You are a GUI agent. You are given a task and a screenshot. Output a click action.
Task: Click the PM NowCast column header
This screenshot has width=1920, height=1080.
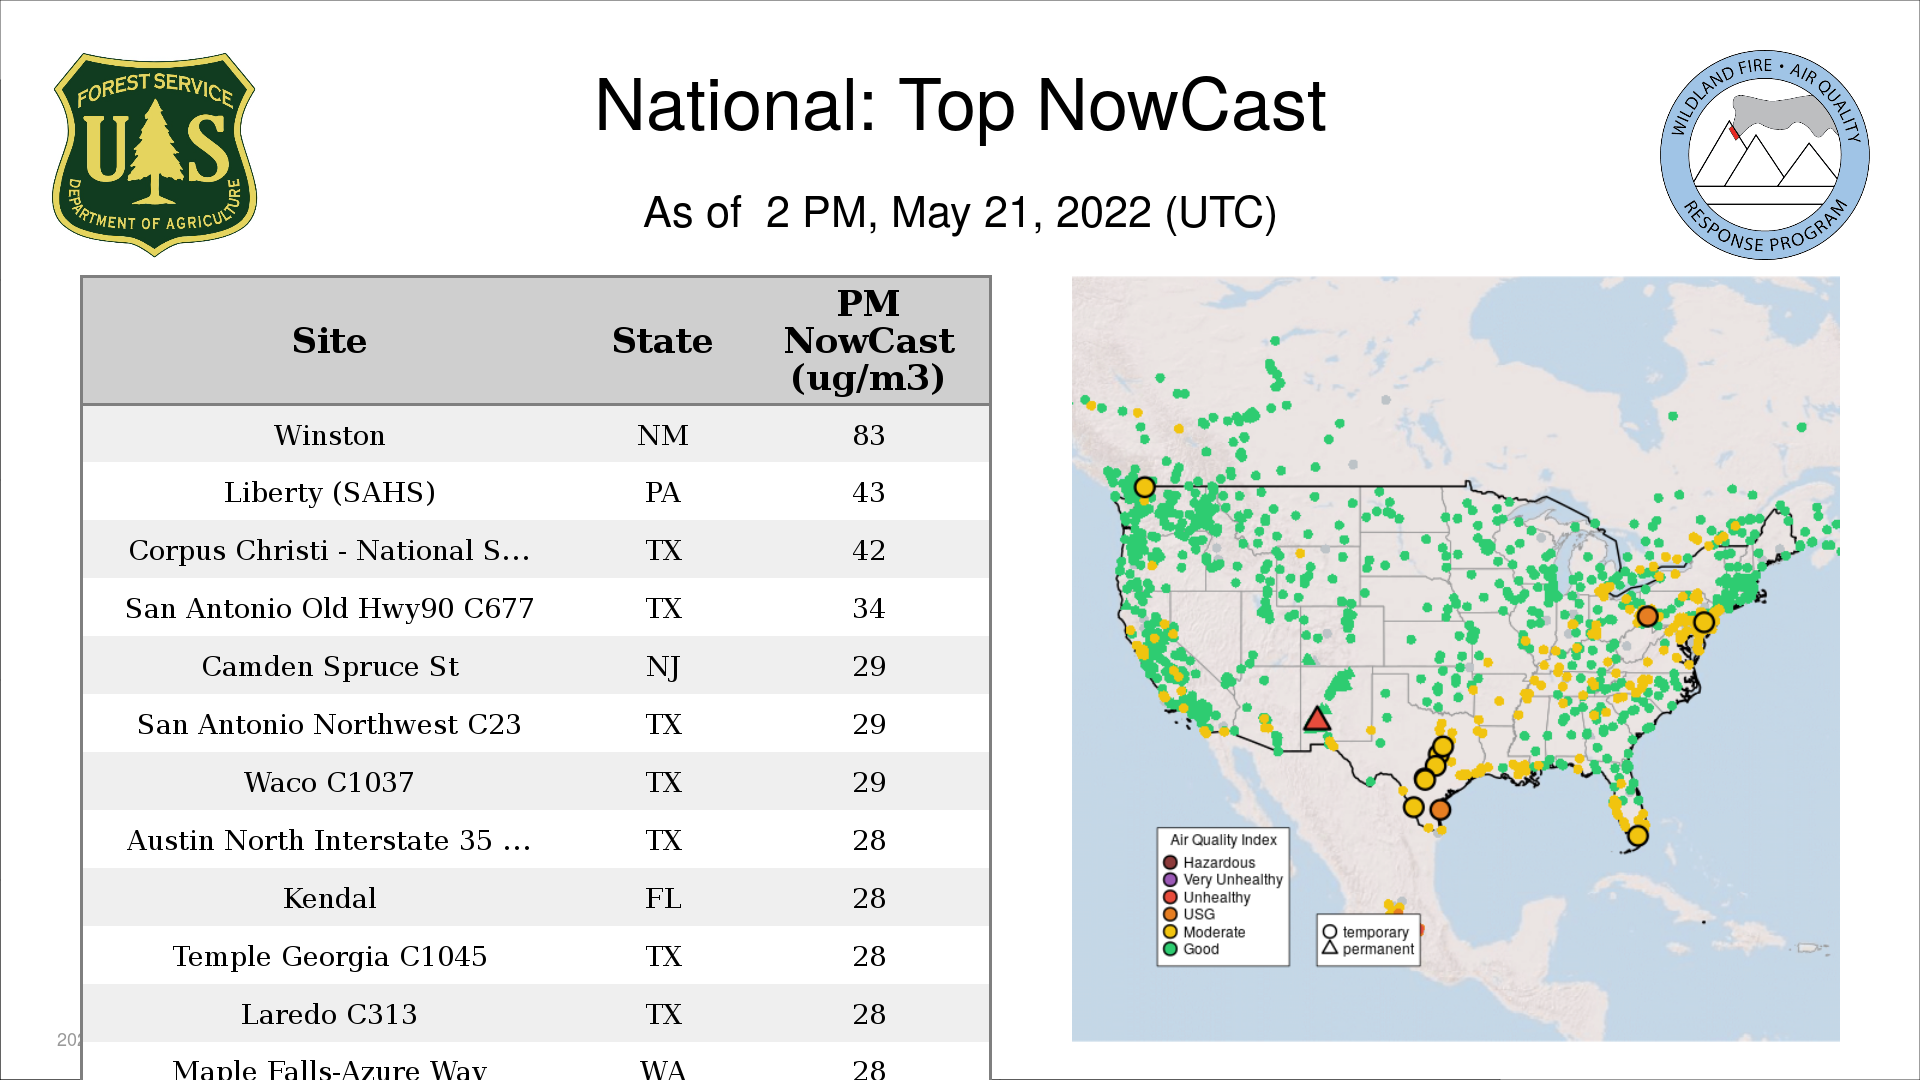pos(868,341)
